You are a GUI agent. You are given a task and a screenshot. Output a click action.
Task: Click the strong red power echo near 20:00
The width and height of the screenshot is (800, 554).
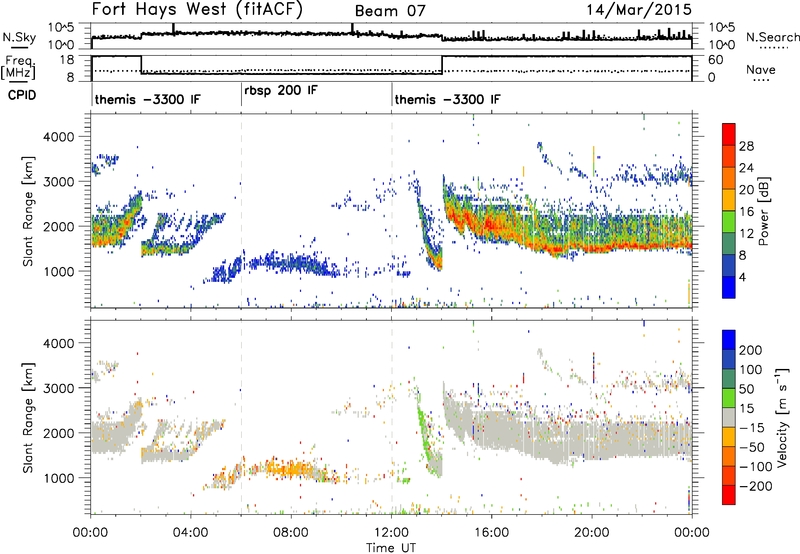pyautogui.click(x=592, y=249)
